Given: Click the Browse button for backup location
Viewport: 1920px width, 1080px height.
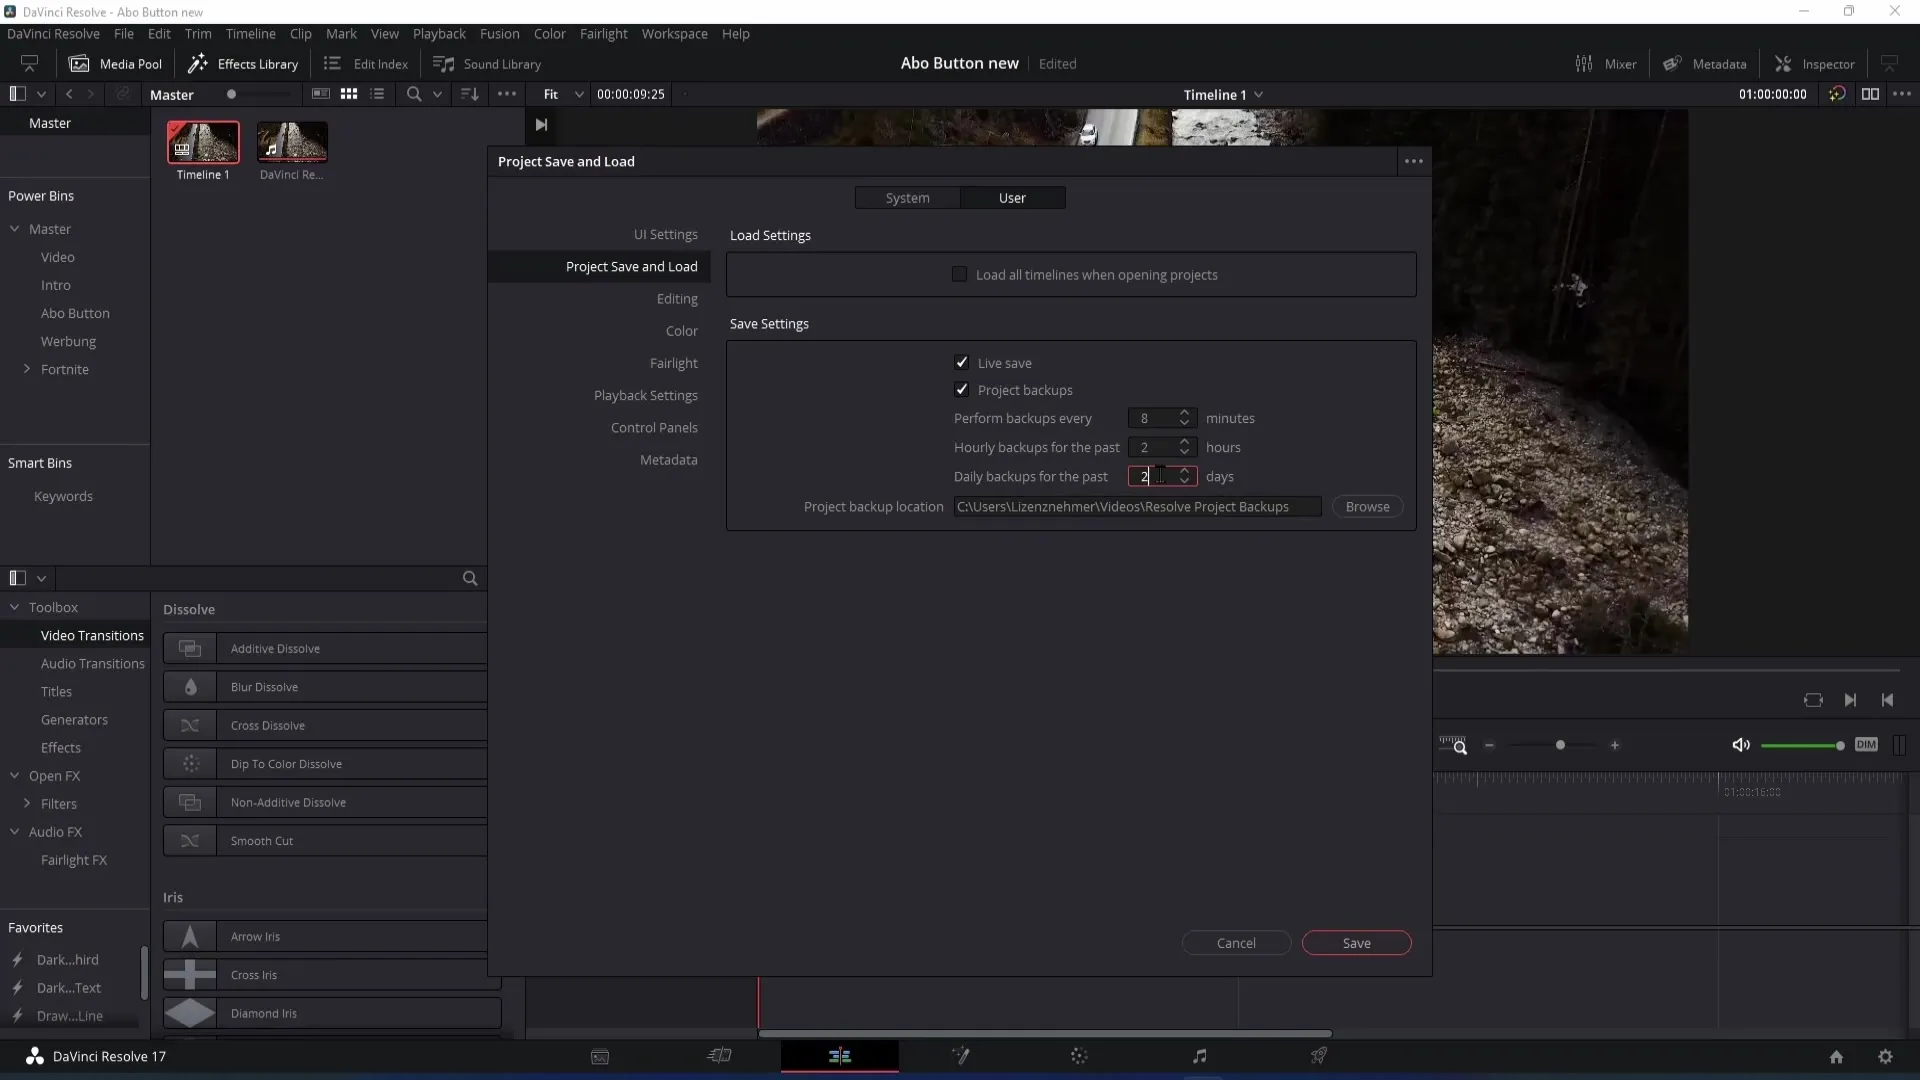Looking at the screenshot, I should (x=1367, y=506).
